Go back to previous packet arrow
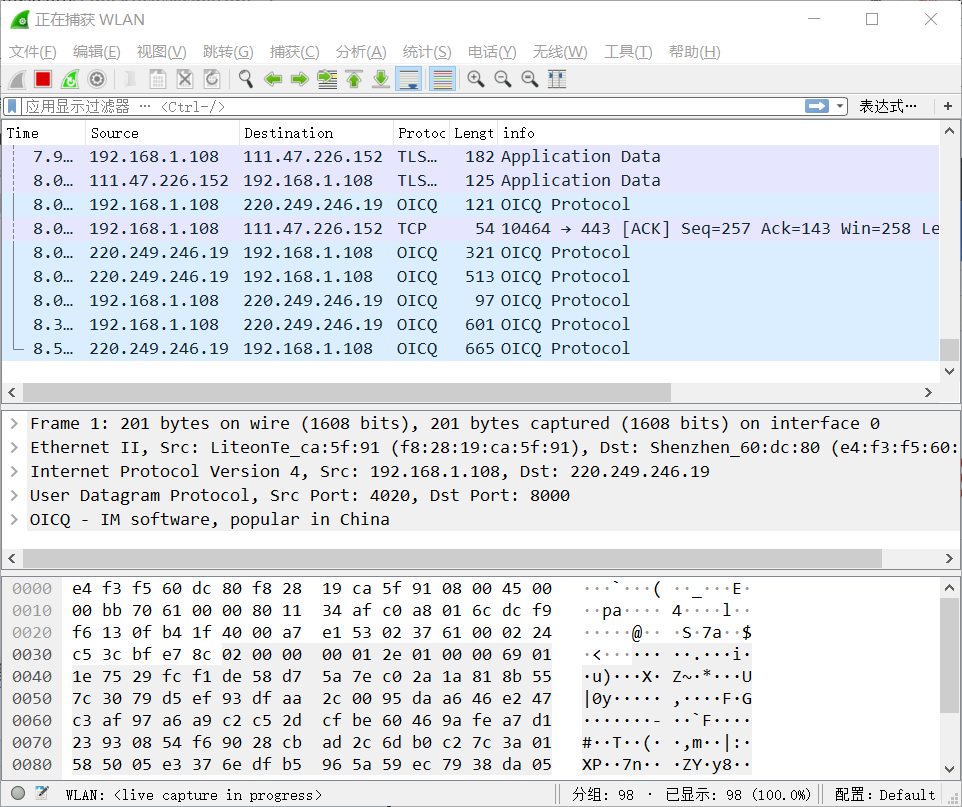 [x=273, y=79]
